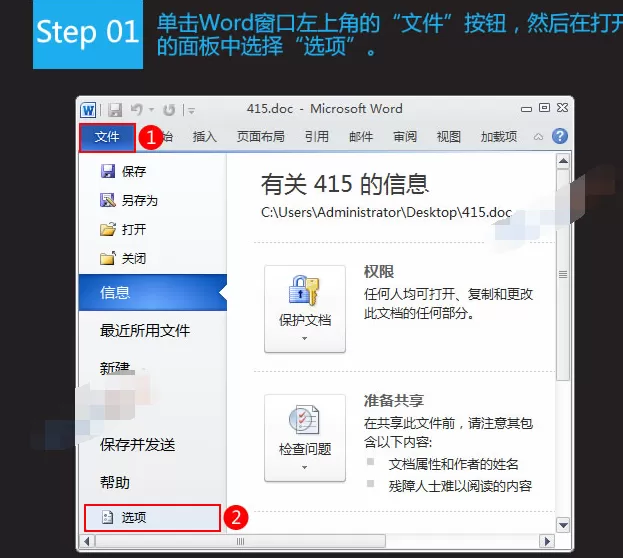The width and height of the screenshot is (623, 558).
Task: Restore down the Word window
Action: (x=544, y=107)
